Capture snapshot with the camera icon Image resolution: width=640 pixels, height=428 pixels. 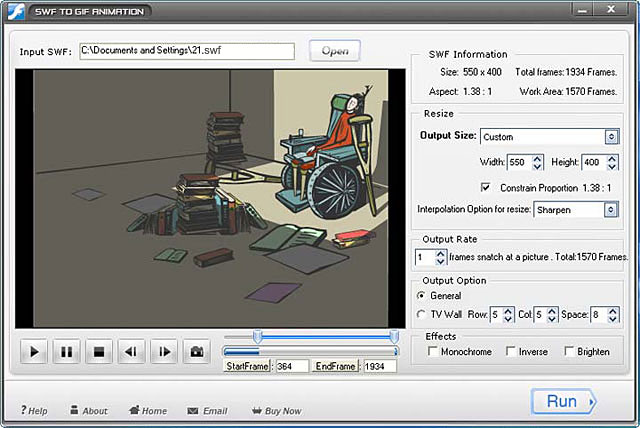(197, 351)
